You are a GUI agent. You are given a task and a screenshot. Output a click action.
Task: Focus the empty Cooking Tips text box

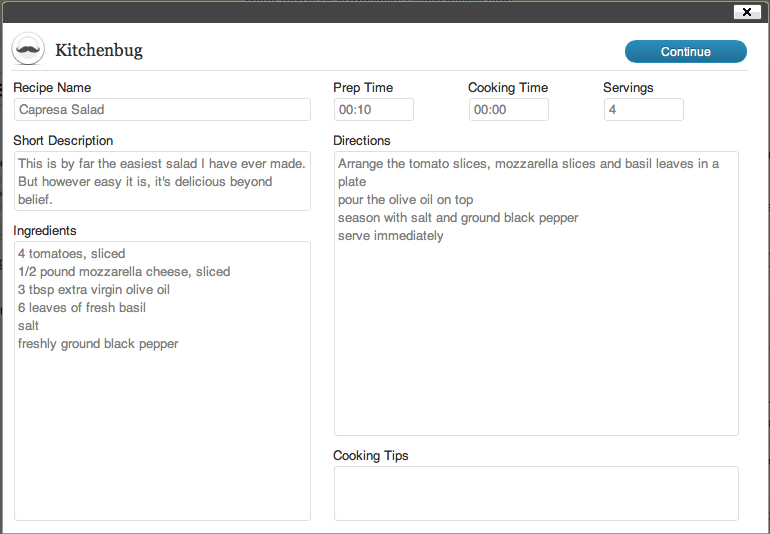(x=536, y=493)
